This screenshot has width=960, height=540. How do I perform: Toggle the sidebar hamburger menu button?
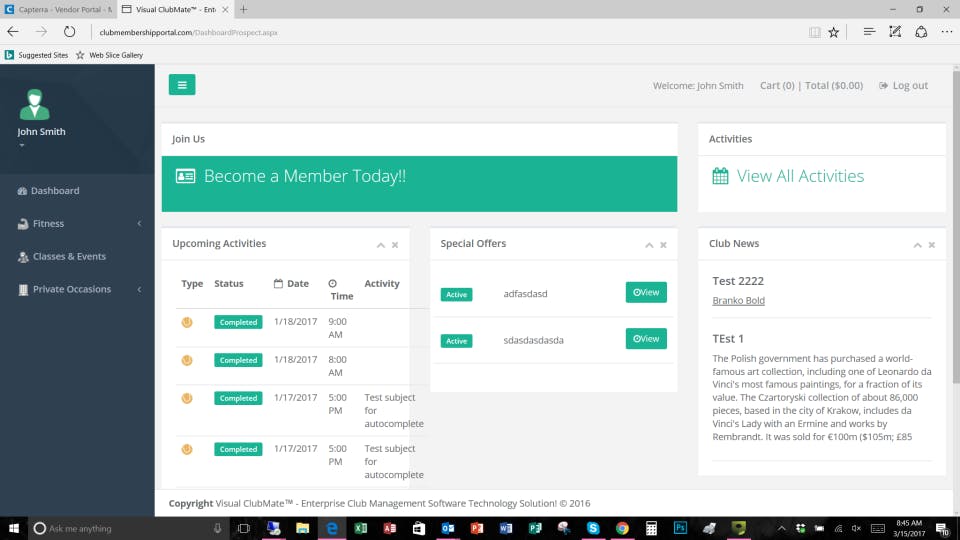click(182, 85)
